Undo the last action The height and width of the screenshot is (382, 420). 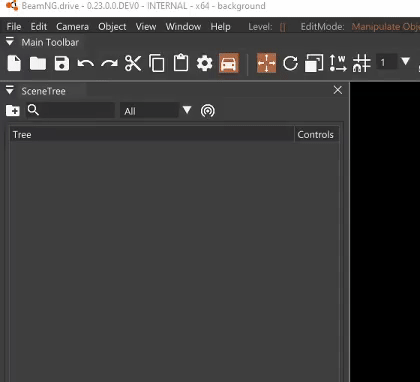[85, 63]
